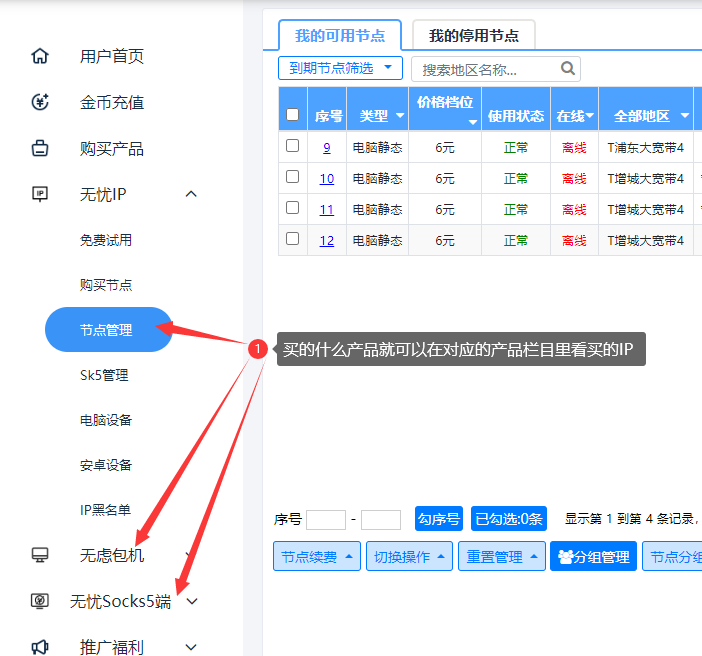Select 购买节点 submenu item
Image resolution: width=702 pixels, height=656 pixels.
pos(106,285)
